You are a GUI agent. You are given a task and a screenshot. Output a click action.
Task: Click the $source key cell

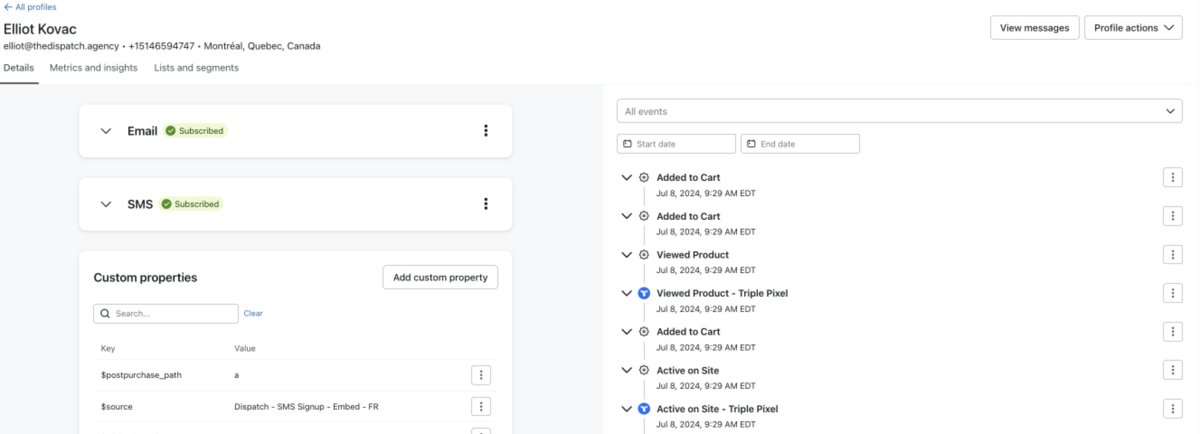[x=117, y=406]
